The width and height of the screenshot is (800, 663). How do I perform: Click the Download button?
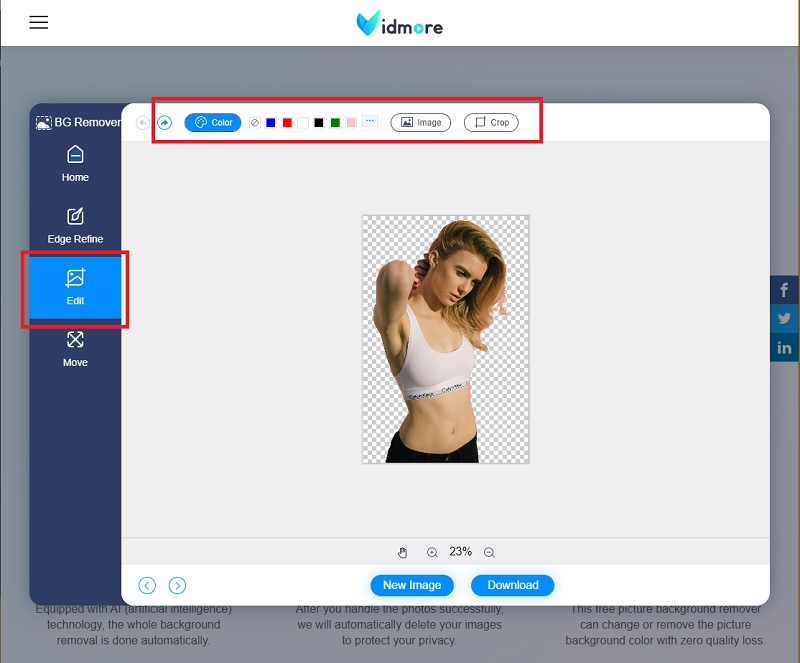(x=512, y=585)
